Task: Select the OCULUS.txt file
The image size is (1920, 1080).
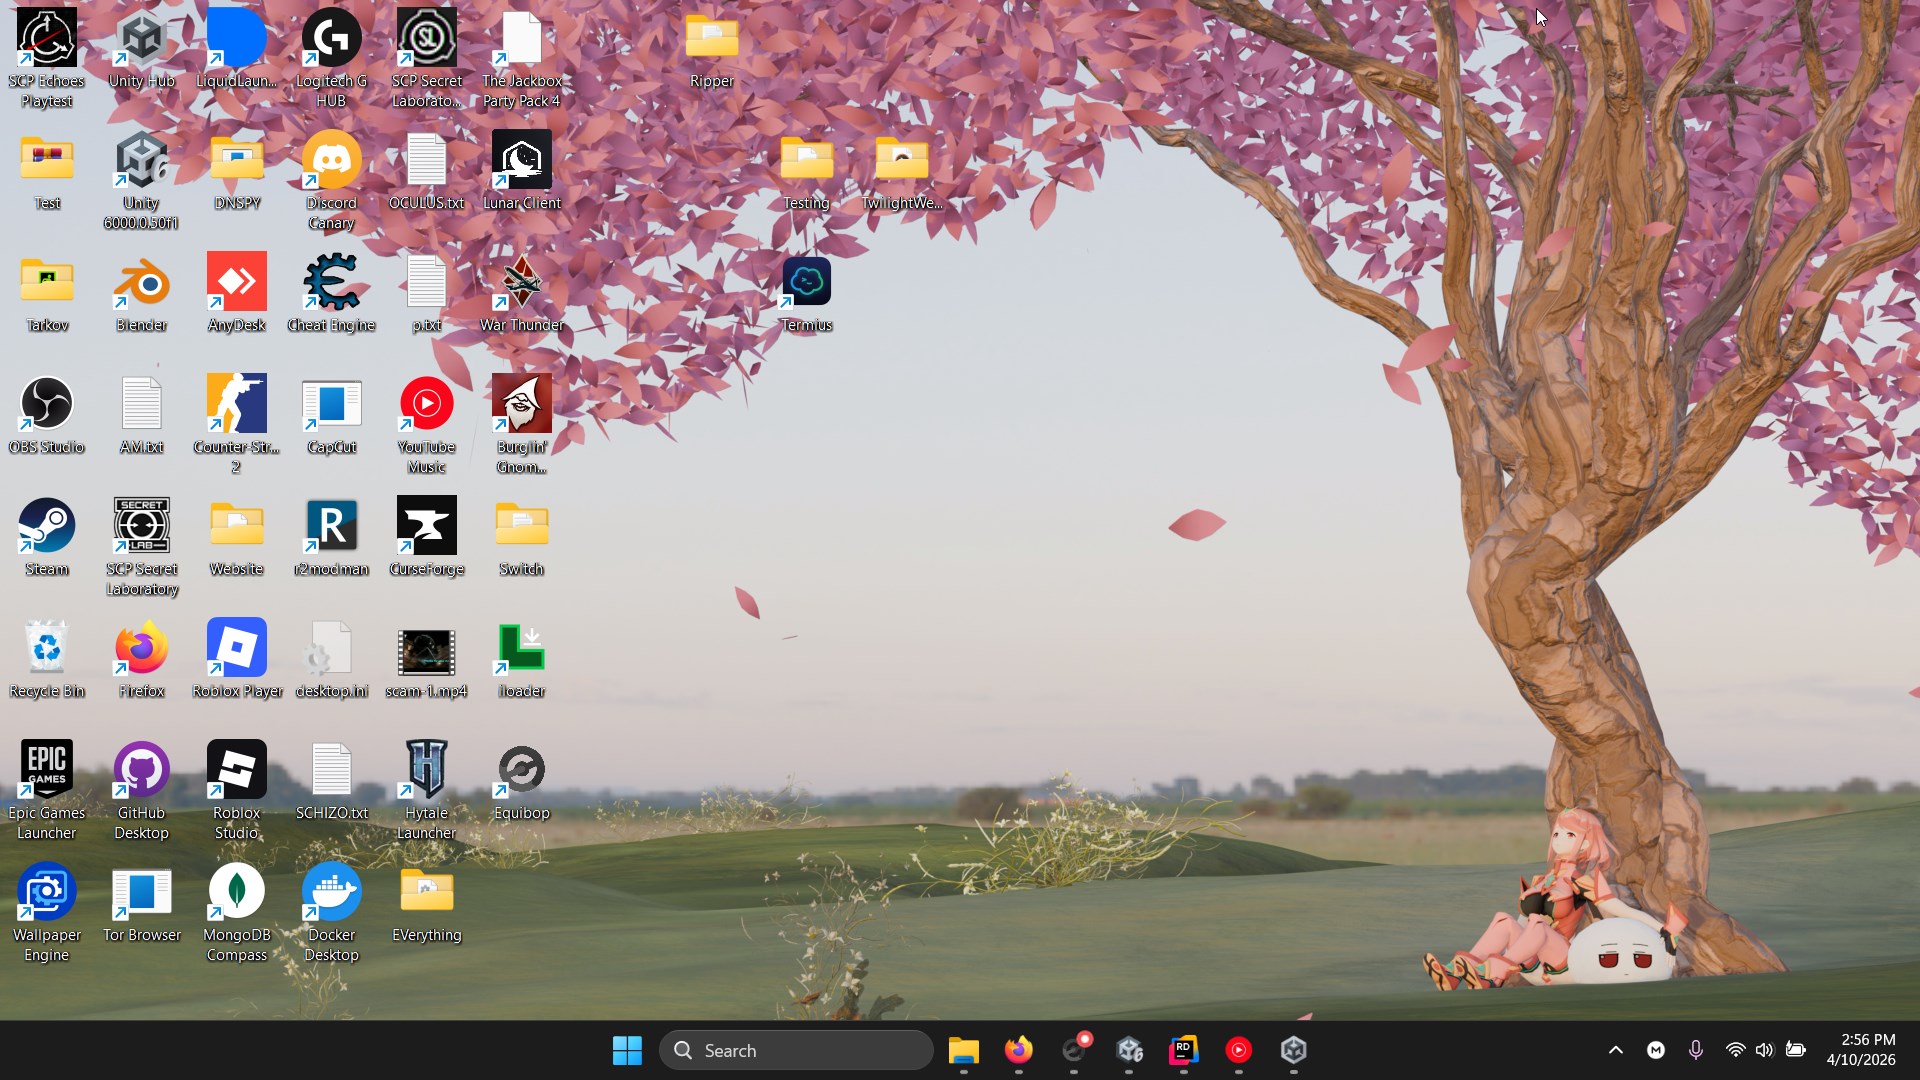Action: [x=426, y=172]
